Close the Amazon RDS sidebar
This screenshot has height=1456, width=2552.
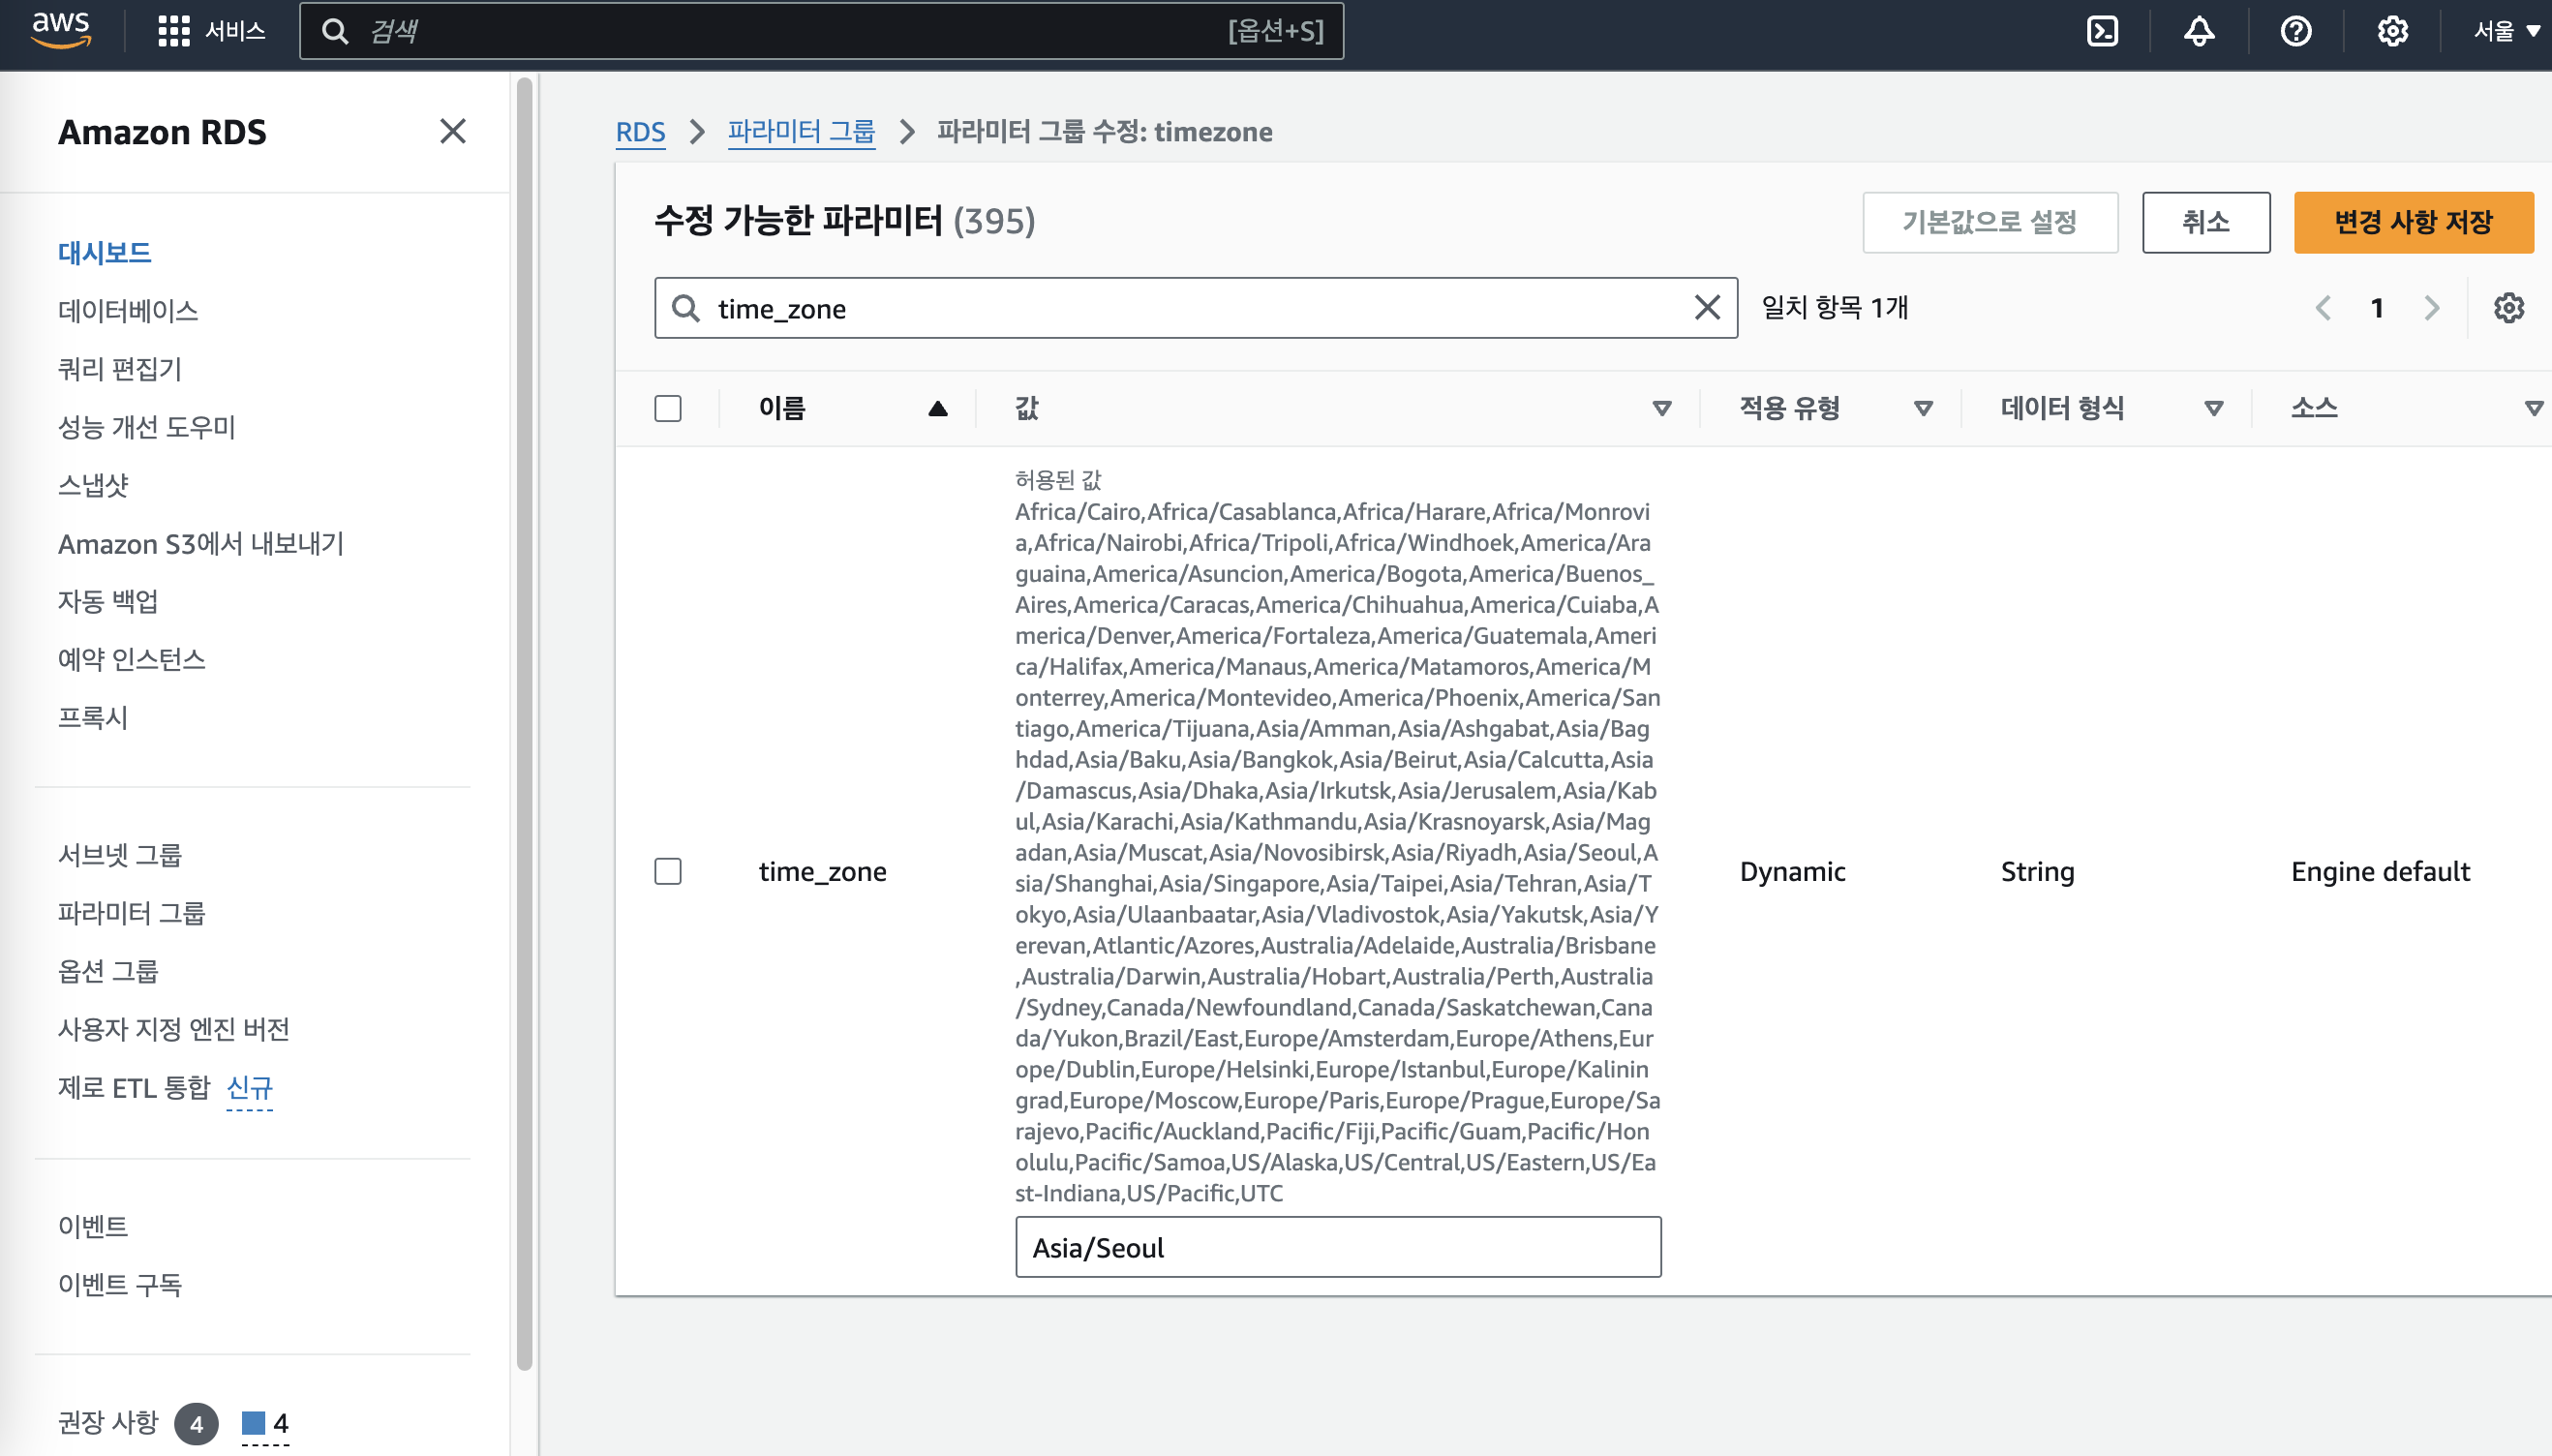coord(453,131)
